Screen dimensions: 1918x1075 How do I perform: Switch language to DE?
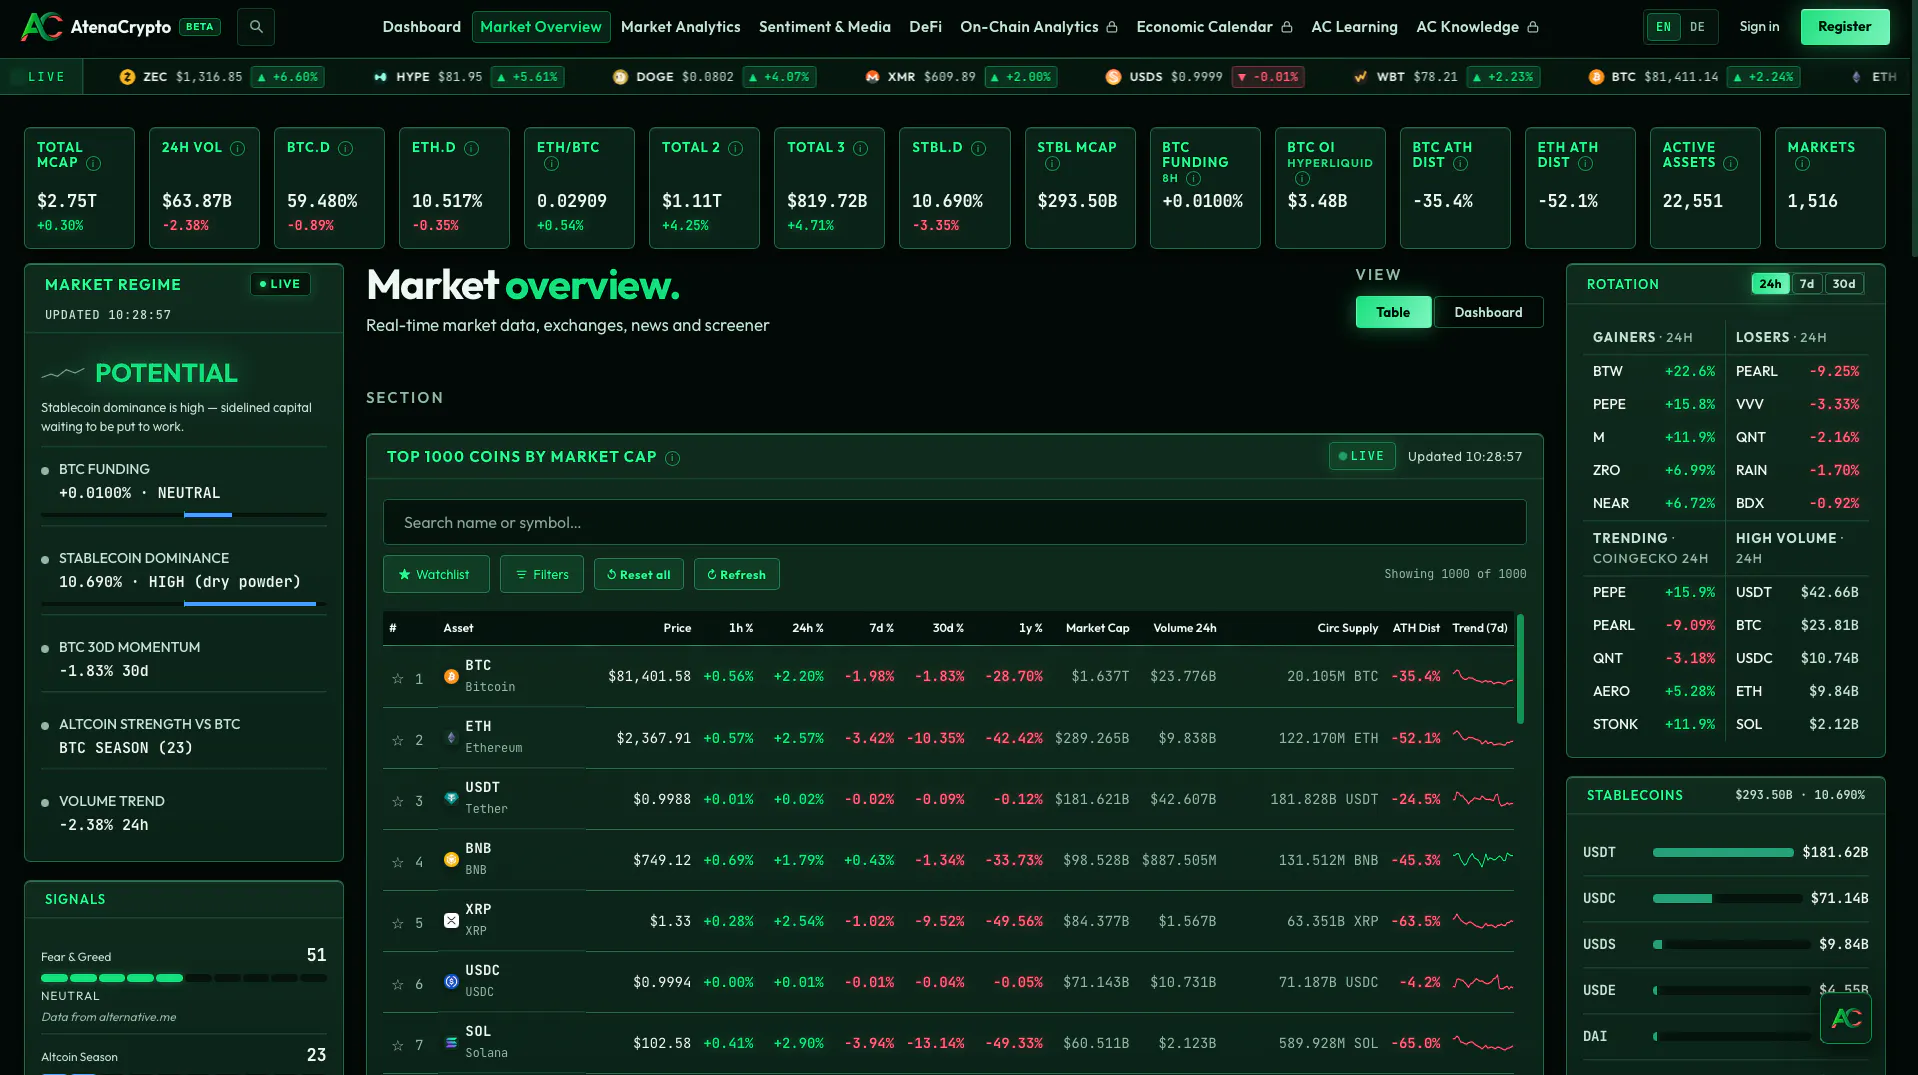[x=1697, y=27]
